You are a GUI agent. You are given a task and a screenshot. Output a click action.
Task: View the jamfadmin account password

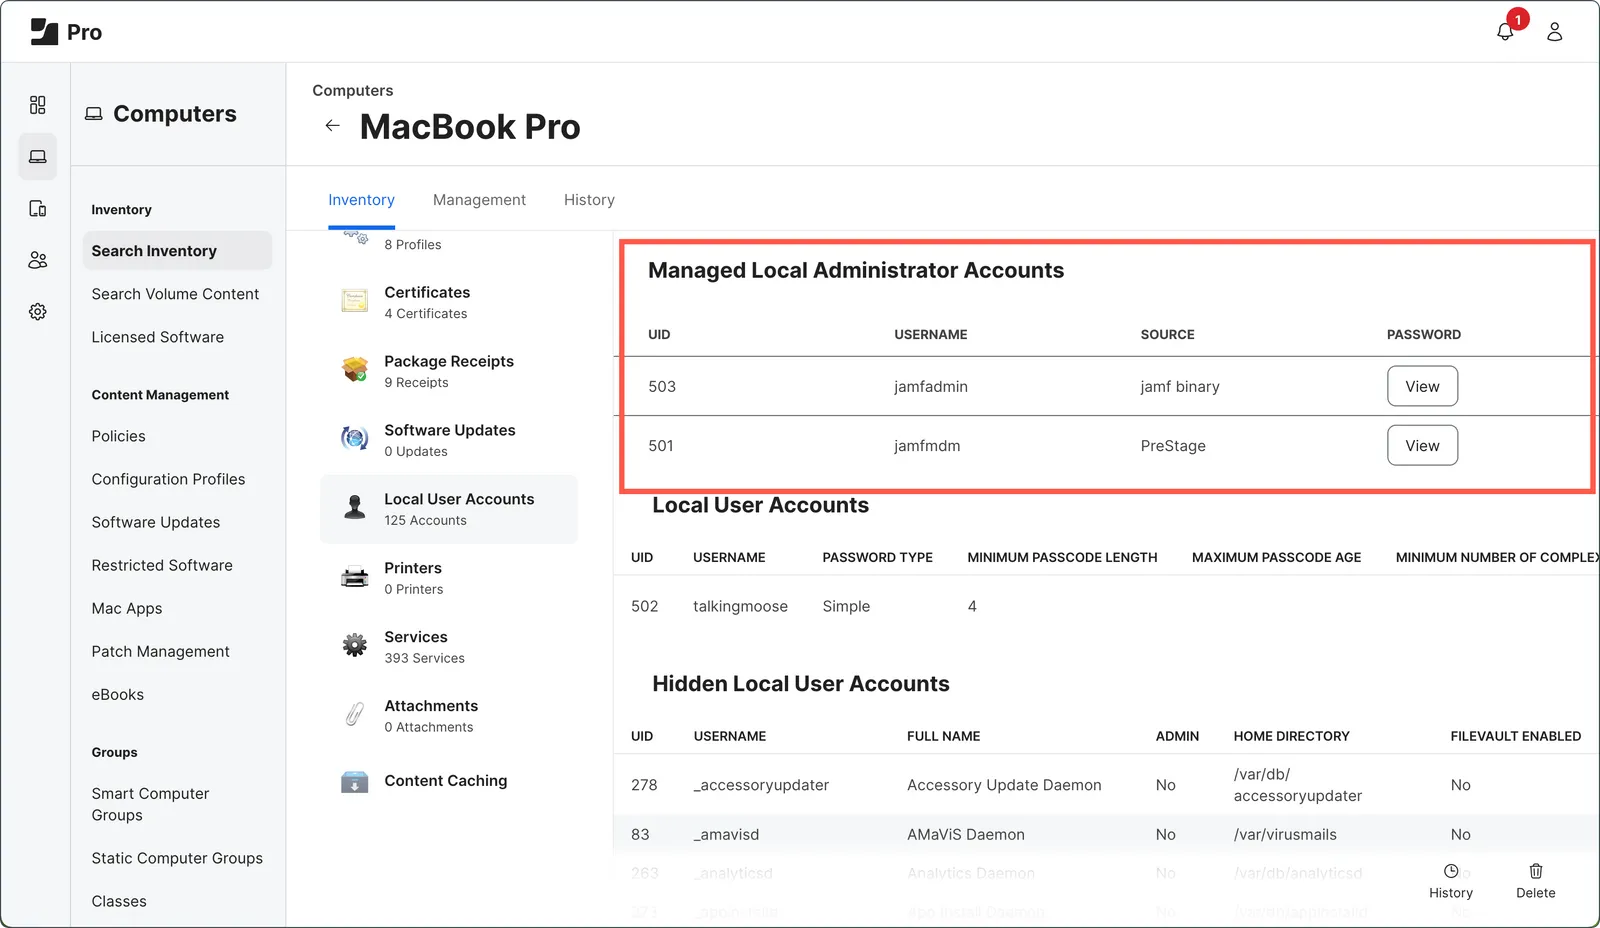(x=1422, y=386)
